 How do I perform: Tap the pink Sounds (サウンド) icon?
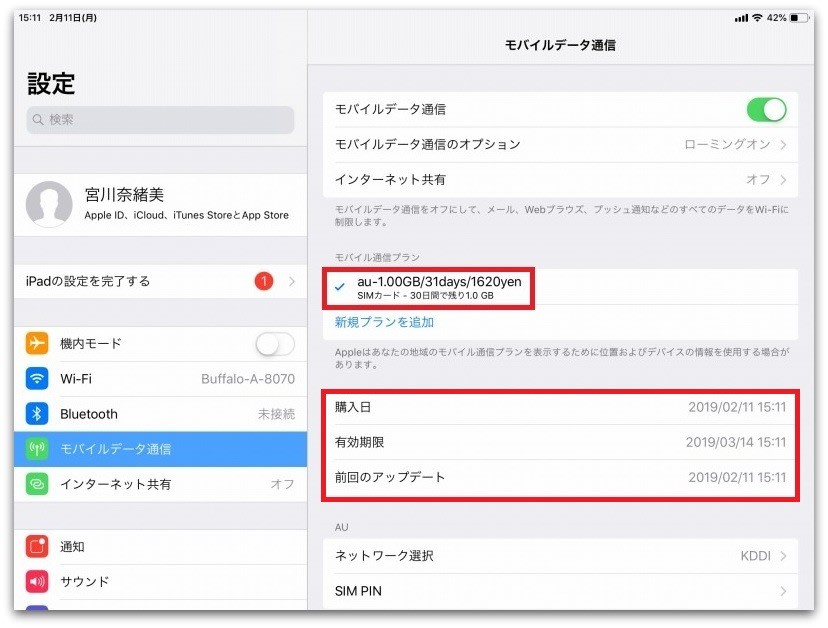click(37, 582)
